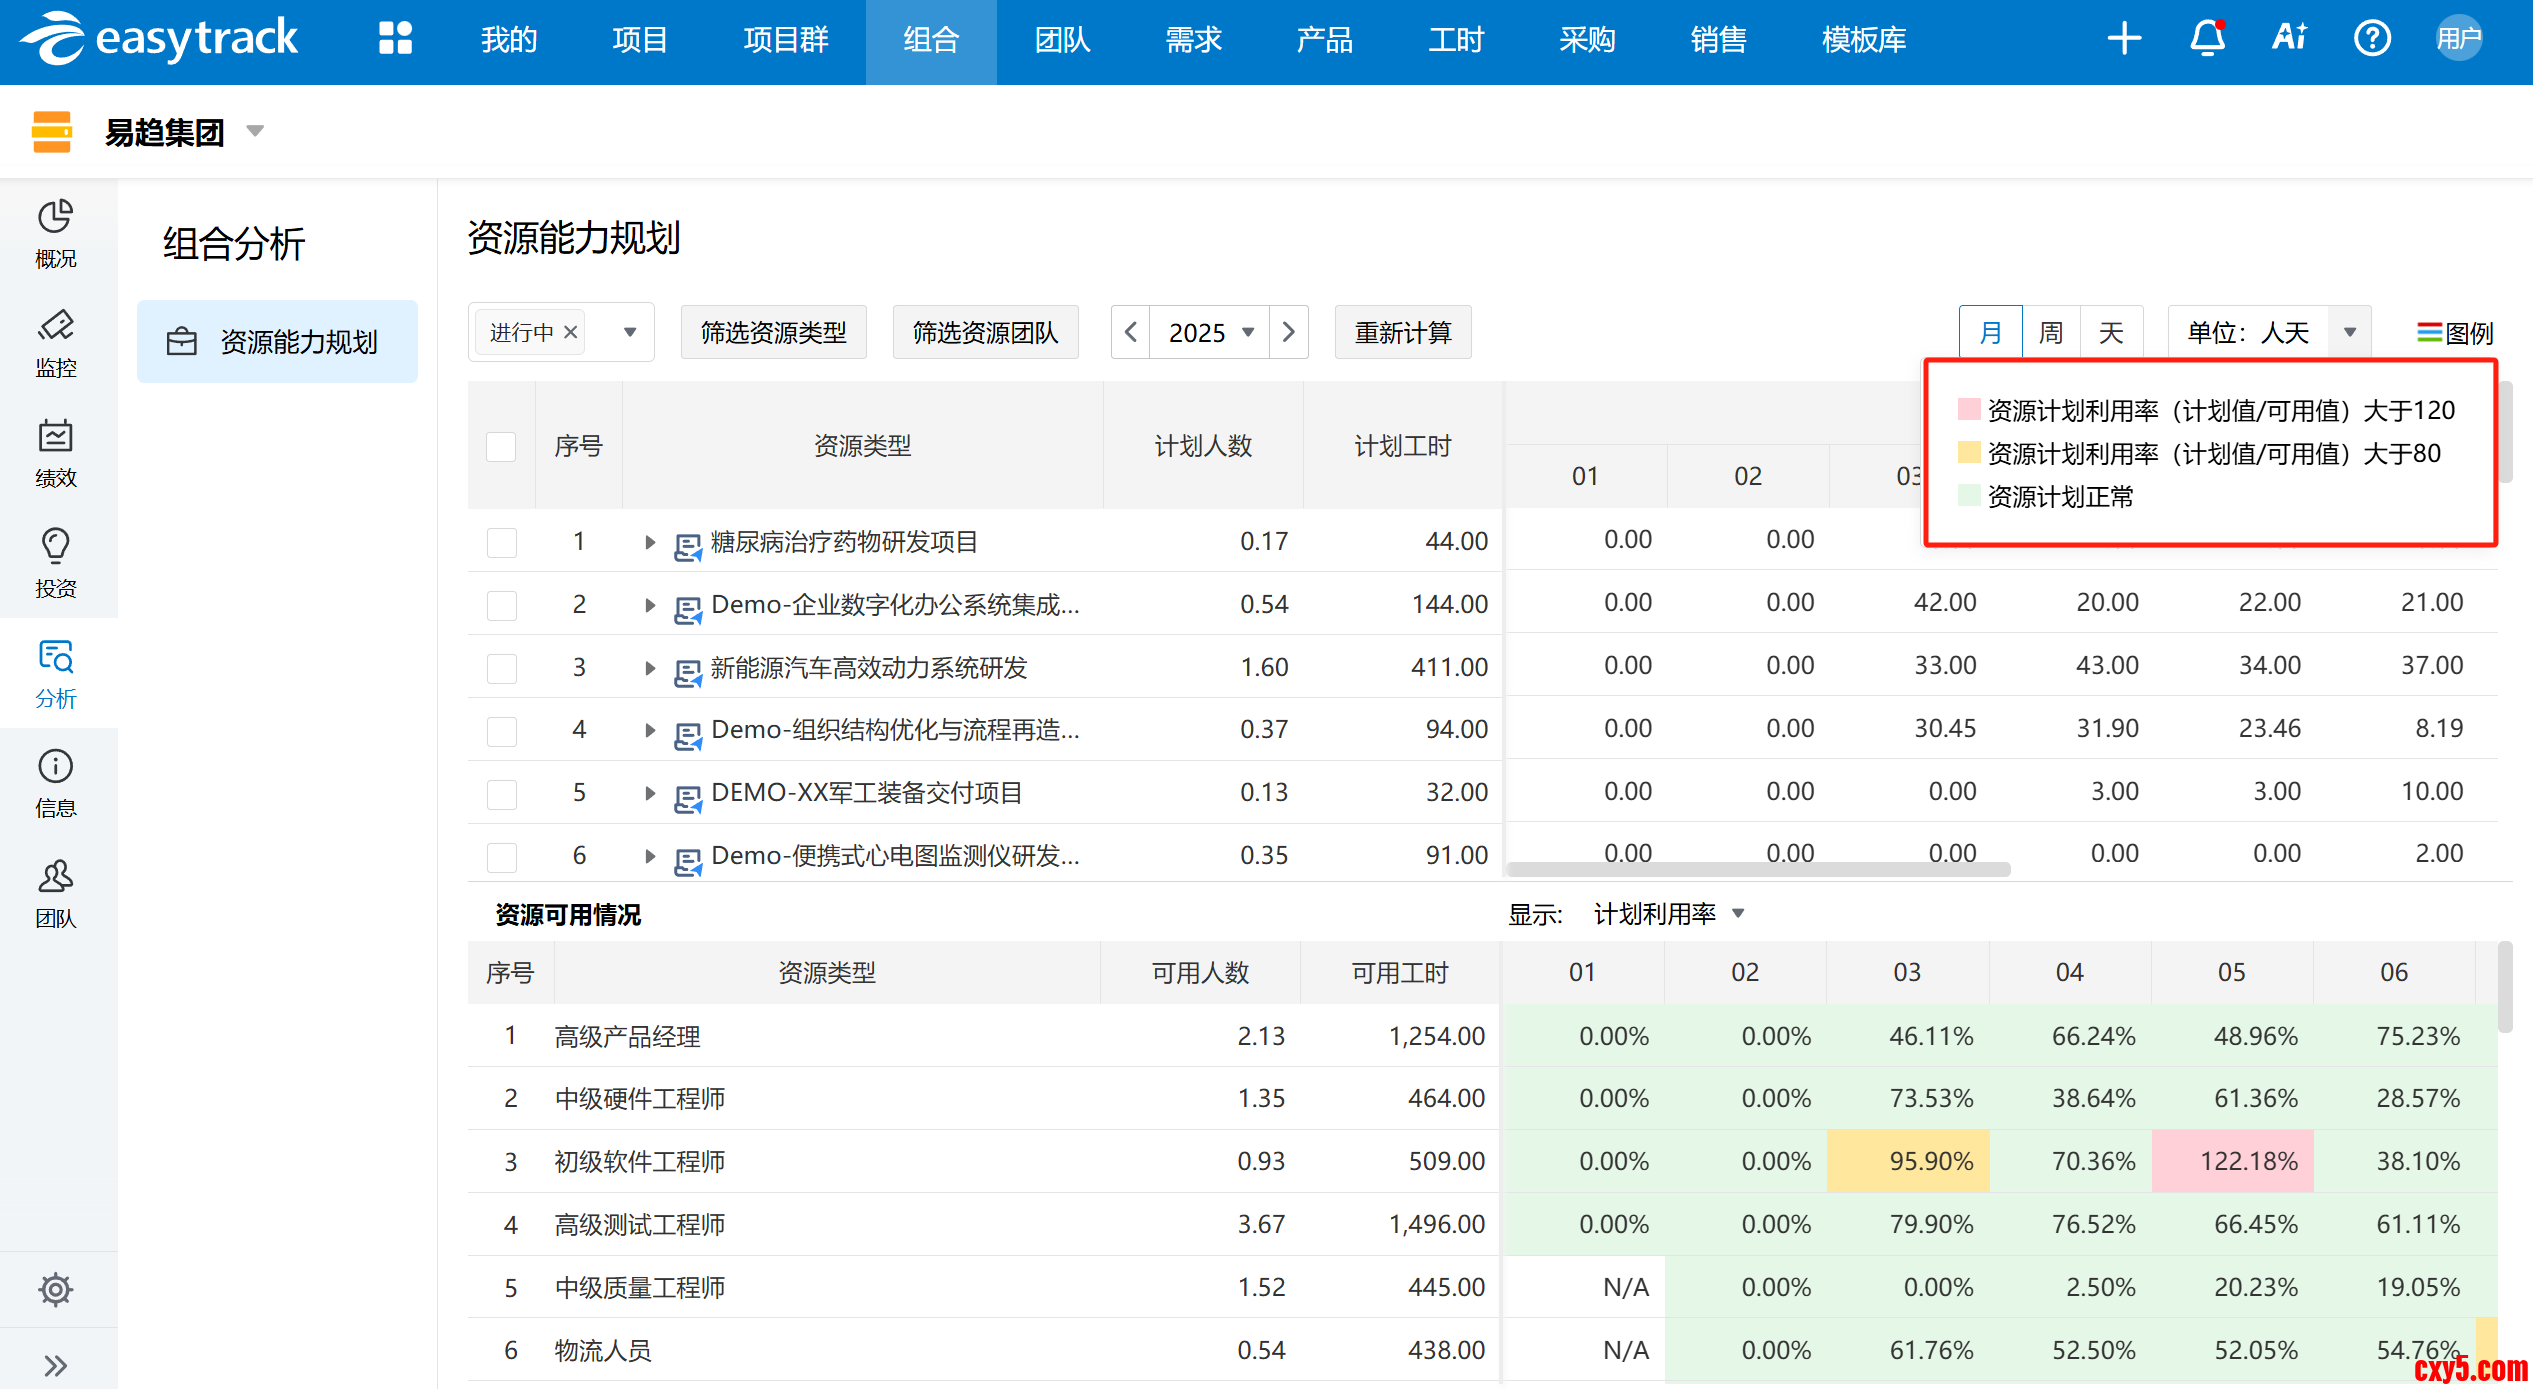
Task: Click 重新计算 button
Action: point(1402,332)
